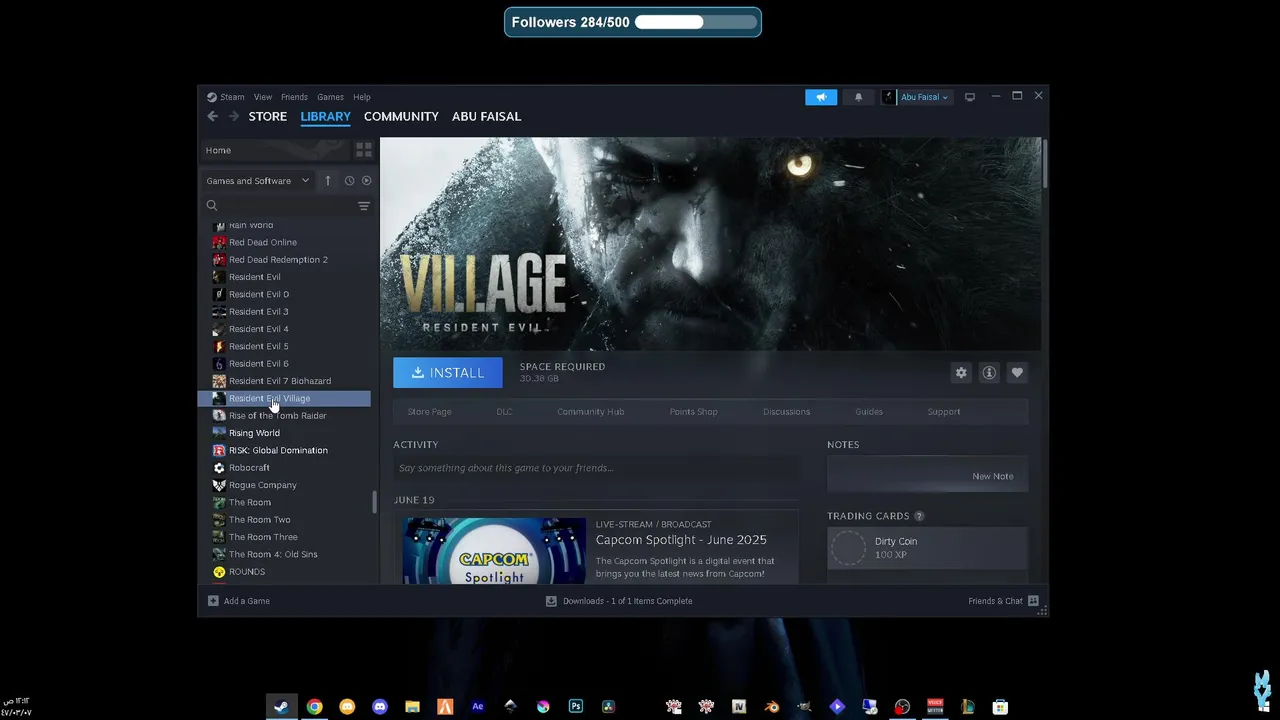Click the game list scrollbar thumb
Image resolution: width=1280 pixels, height=720 pixels.
coord(374,501)
